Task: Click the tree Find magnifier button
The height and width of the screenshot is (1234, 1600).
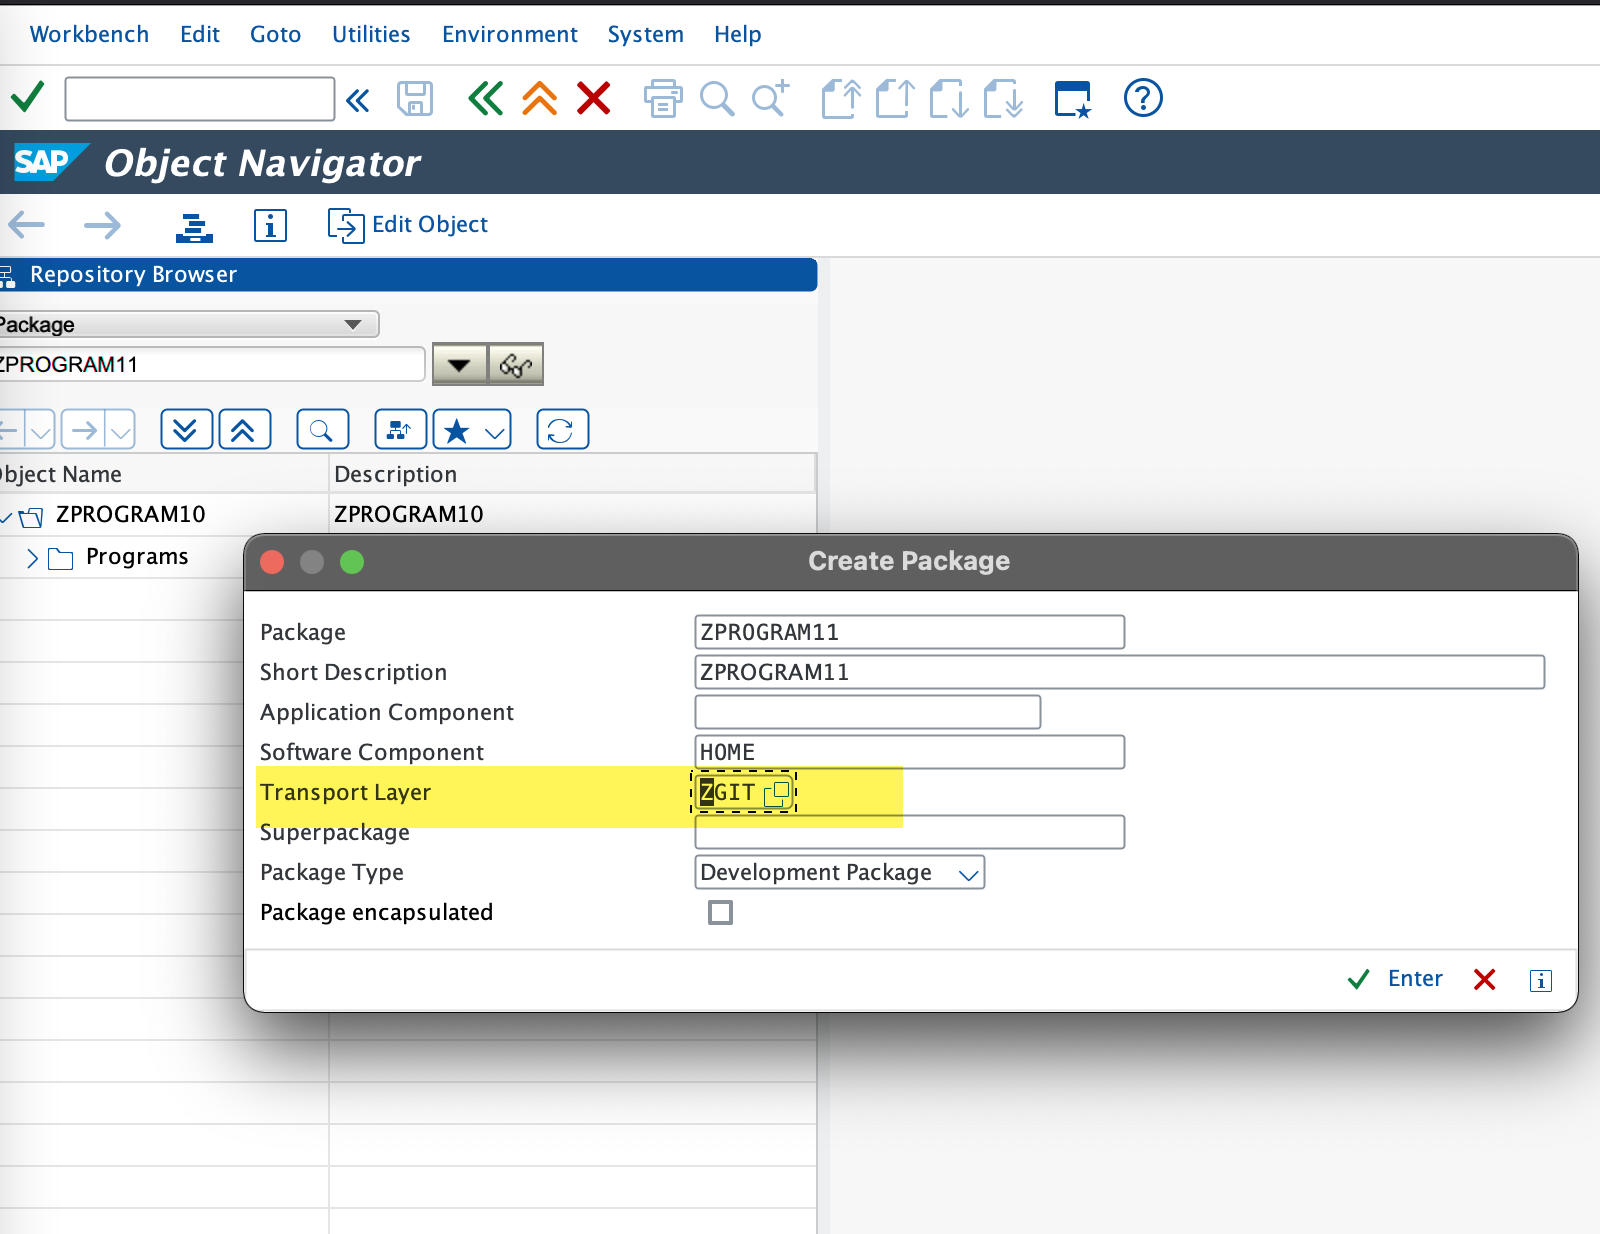Action: coord(322,430)
